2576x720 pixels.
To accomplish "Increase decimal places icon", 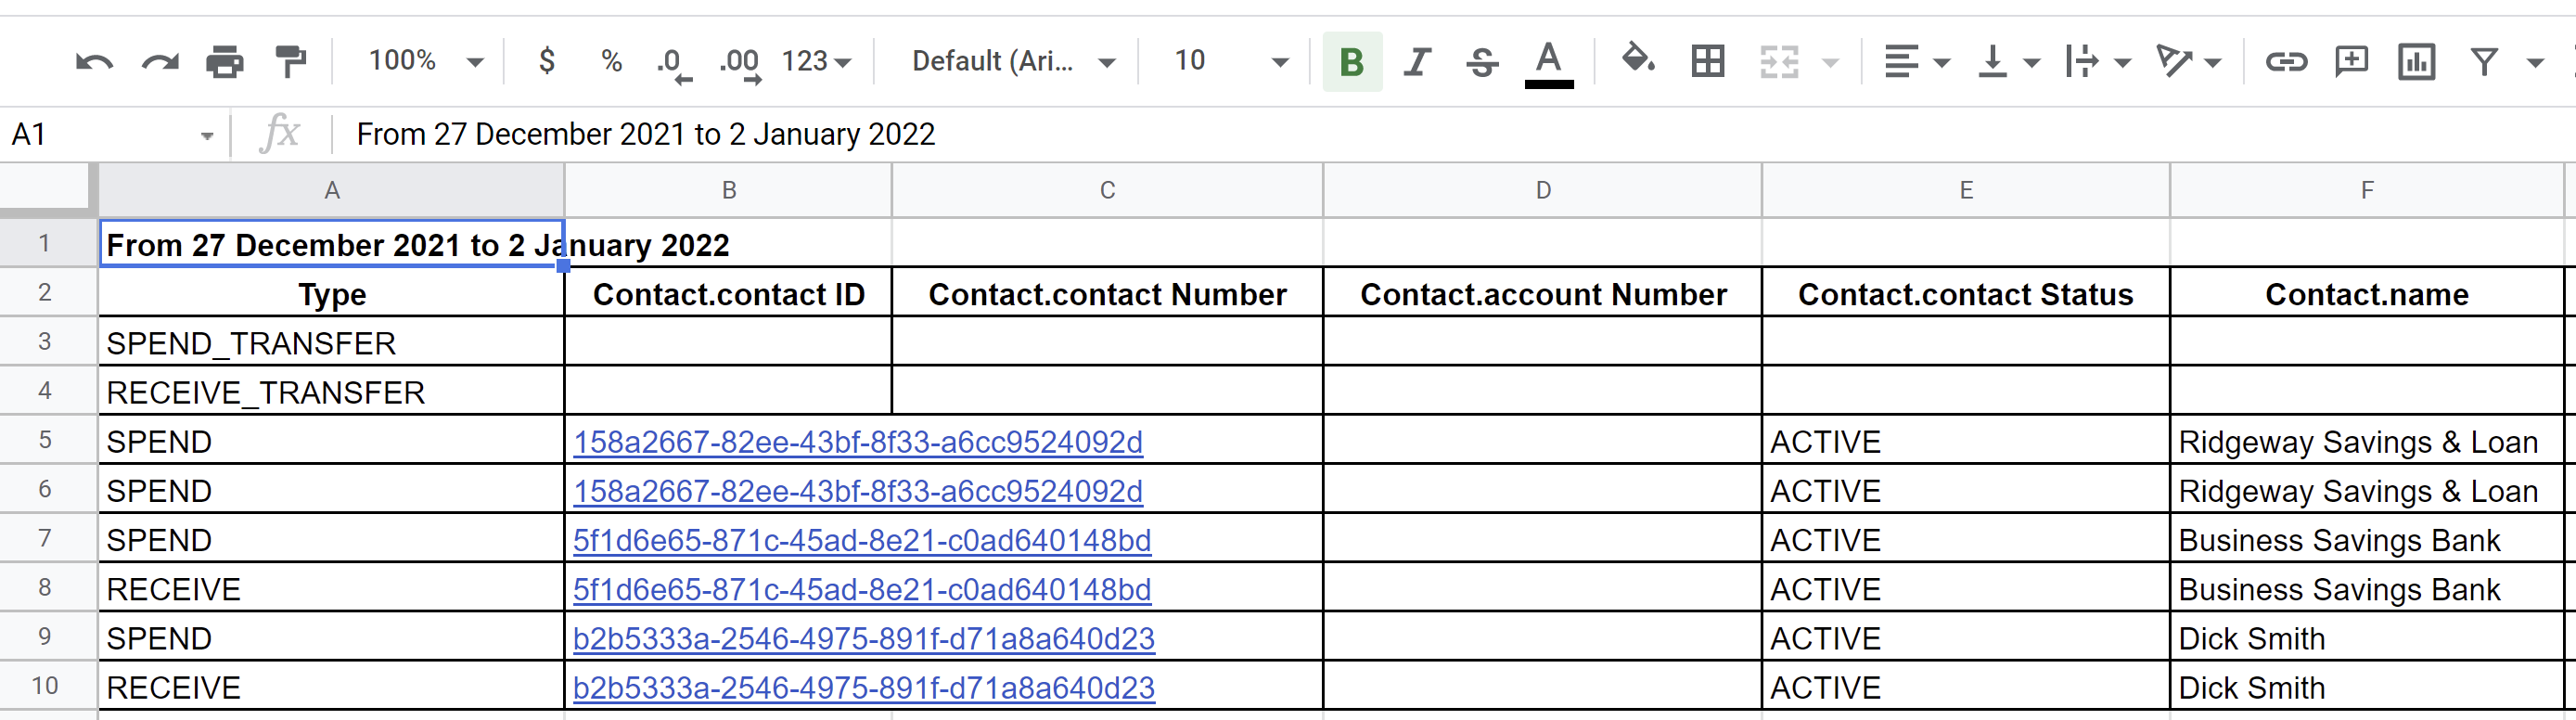I will coord(740,64).
